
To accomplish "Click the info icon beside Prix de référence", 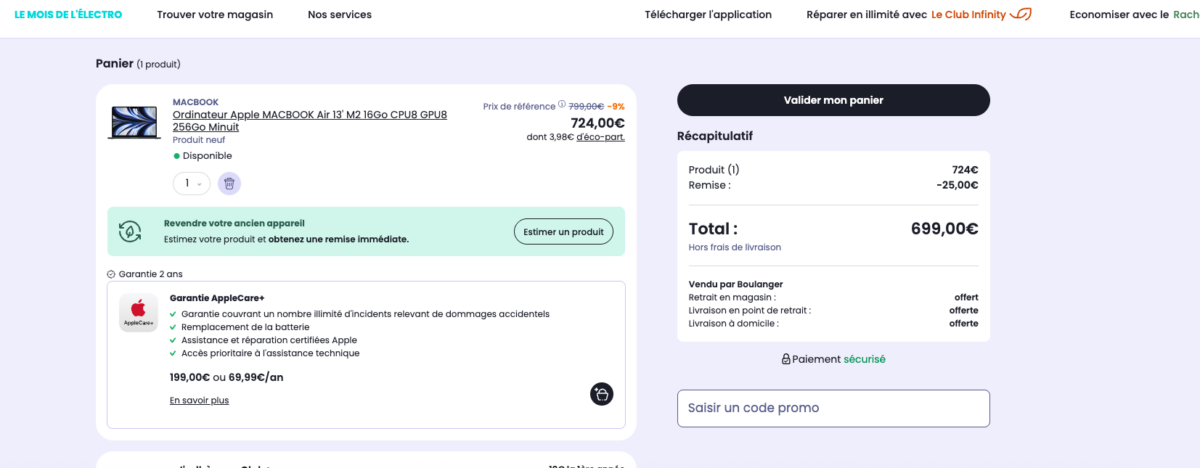I will tap(562, 105).
